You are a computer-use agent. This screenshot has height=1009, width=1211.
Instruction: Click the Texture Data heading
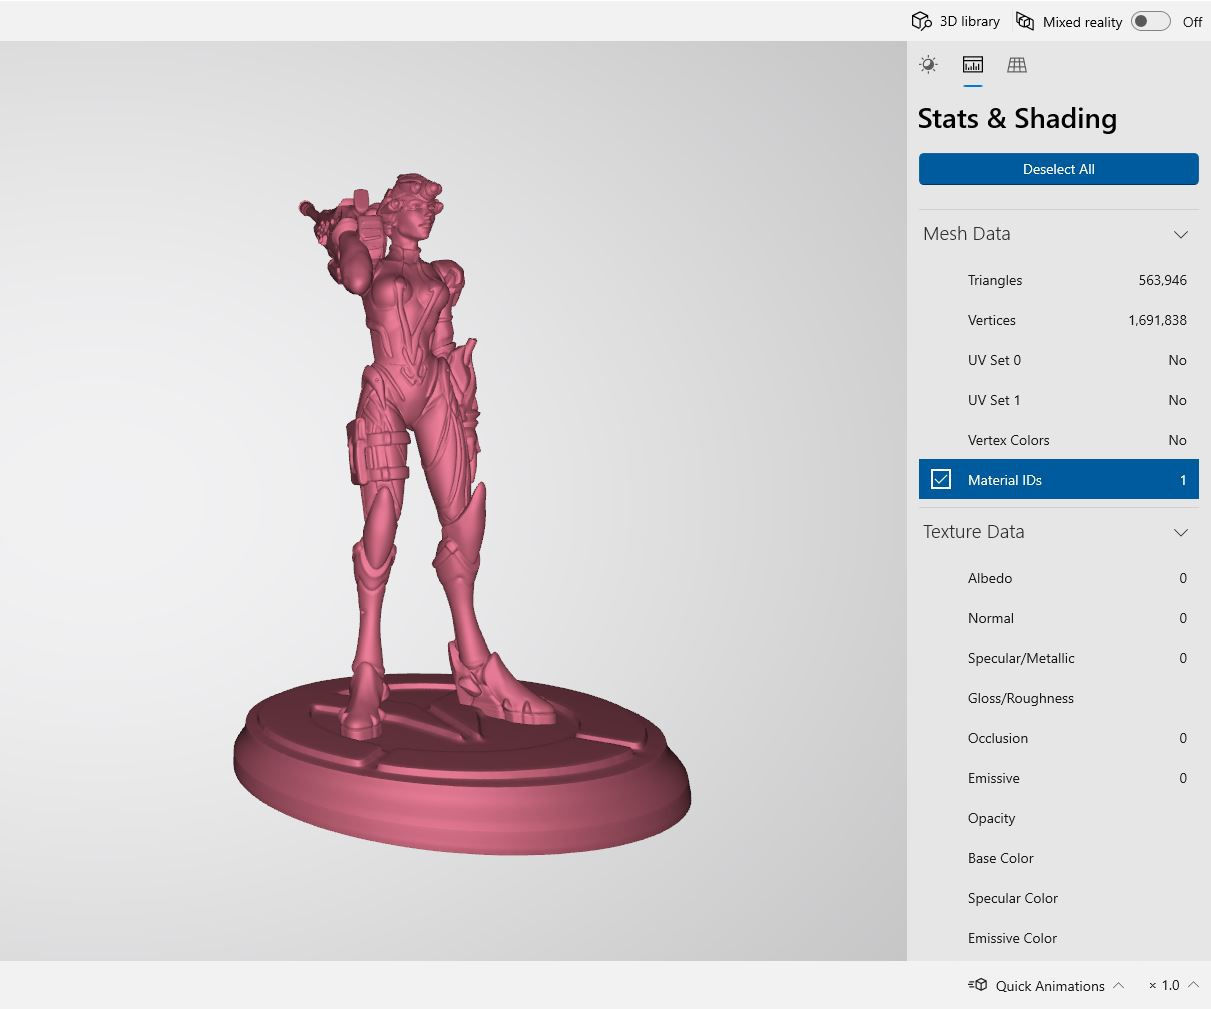(x=973, y=532)
